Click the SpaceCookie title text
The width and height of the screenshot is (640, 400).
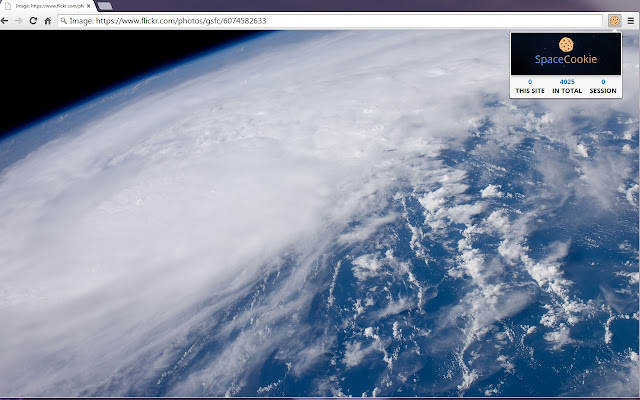coord(566,60)
